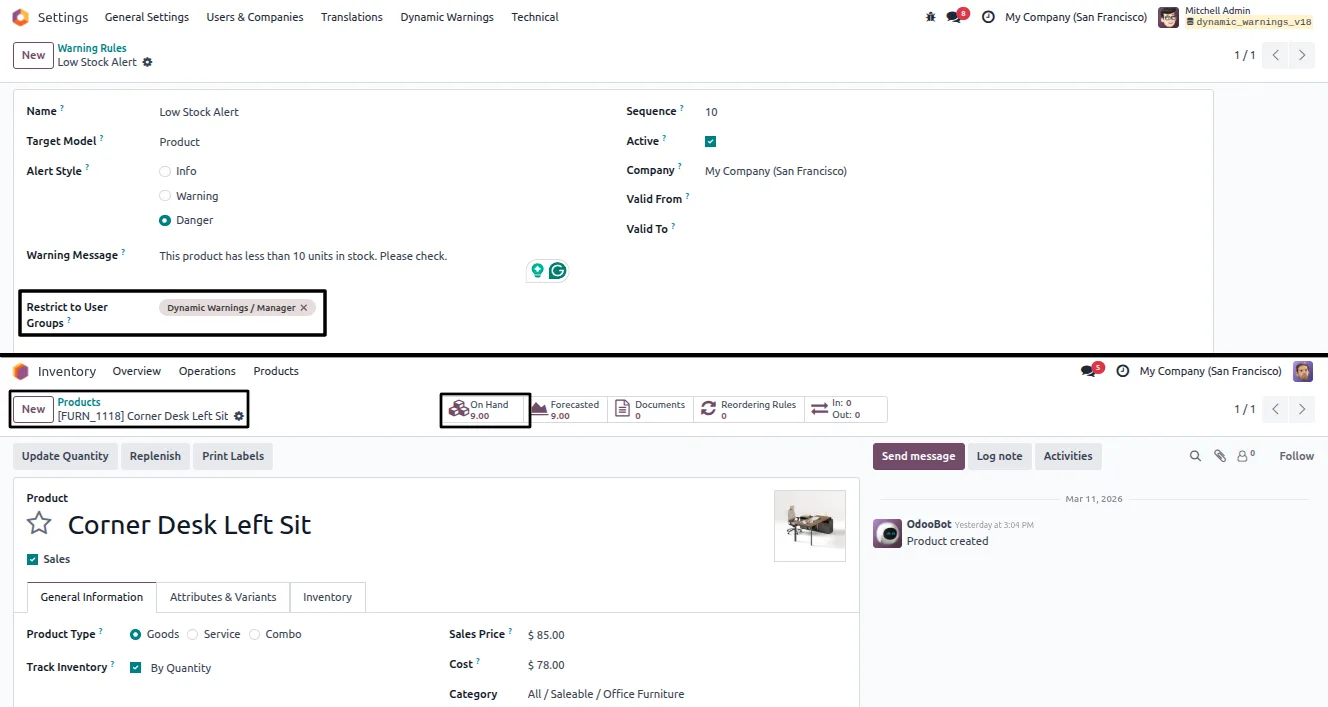Click Print Labels button
The image size is (1328, 707).
coord(233,456)
